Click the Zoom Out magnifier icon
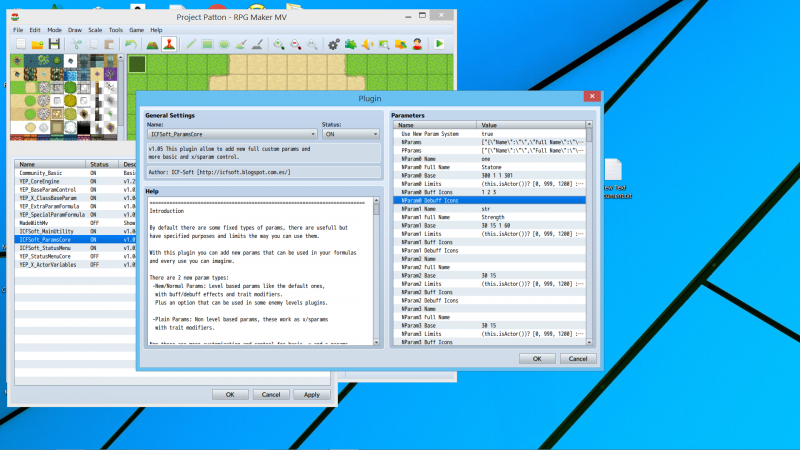 coord(295,44)
